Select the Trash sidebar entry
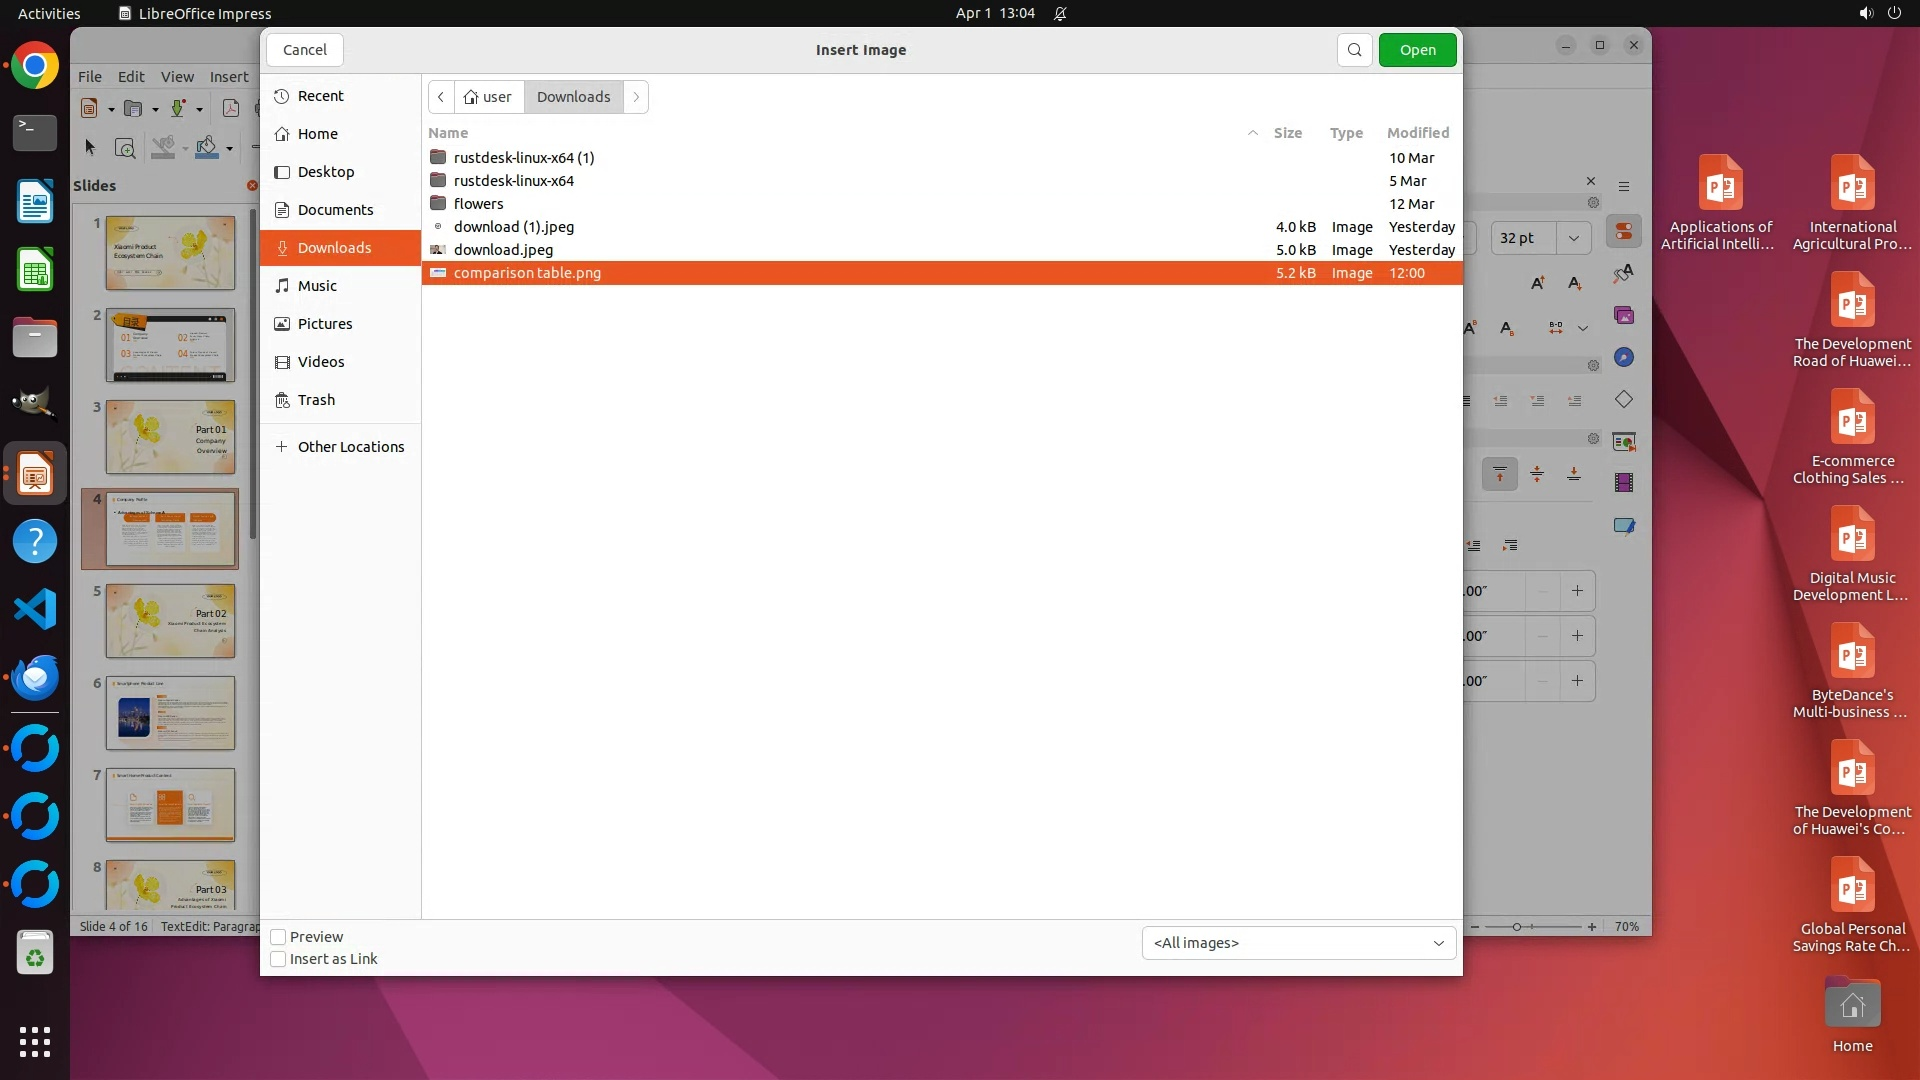 (316, 400)
